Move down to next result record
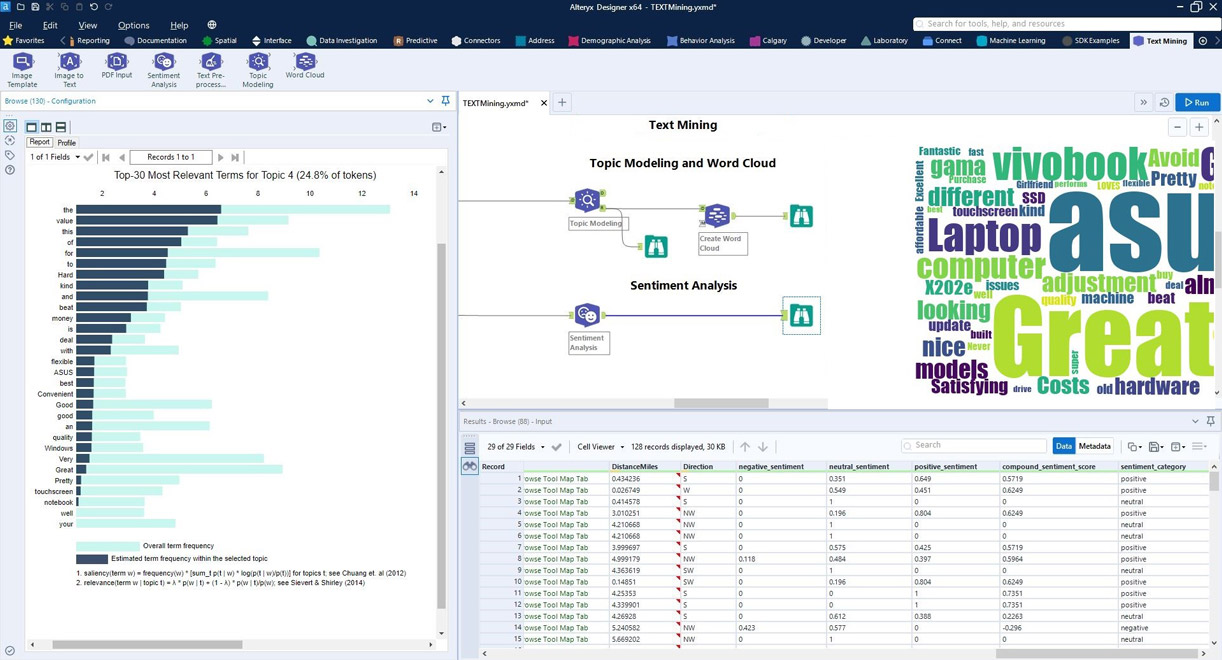The image size is (1222, 660). point(763,447)
